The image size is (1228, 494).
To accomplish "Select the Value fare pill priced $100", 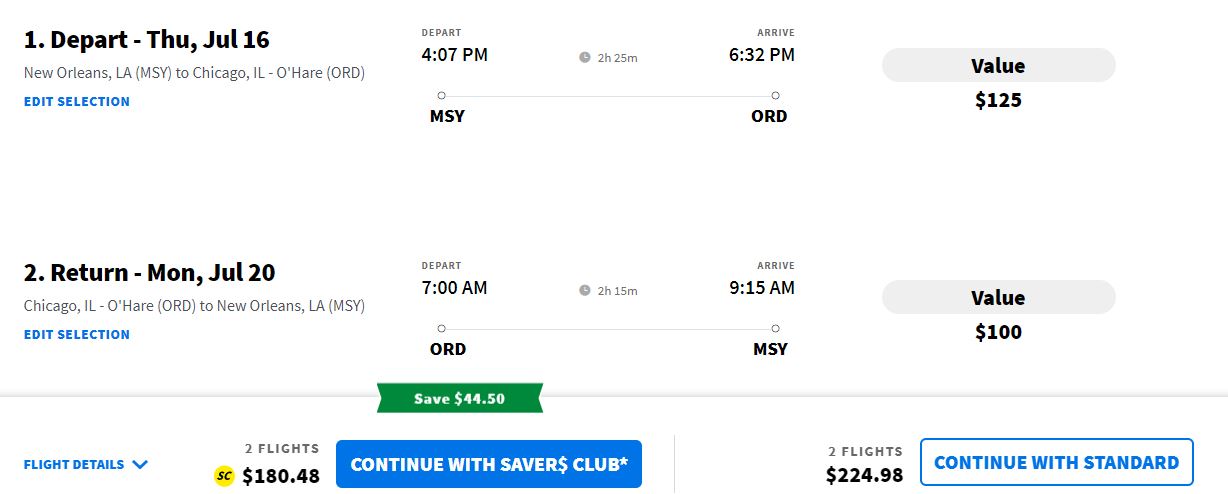I will pos(998,298).
